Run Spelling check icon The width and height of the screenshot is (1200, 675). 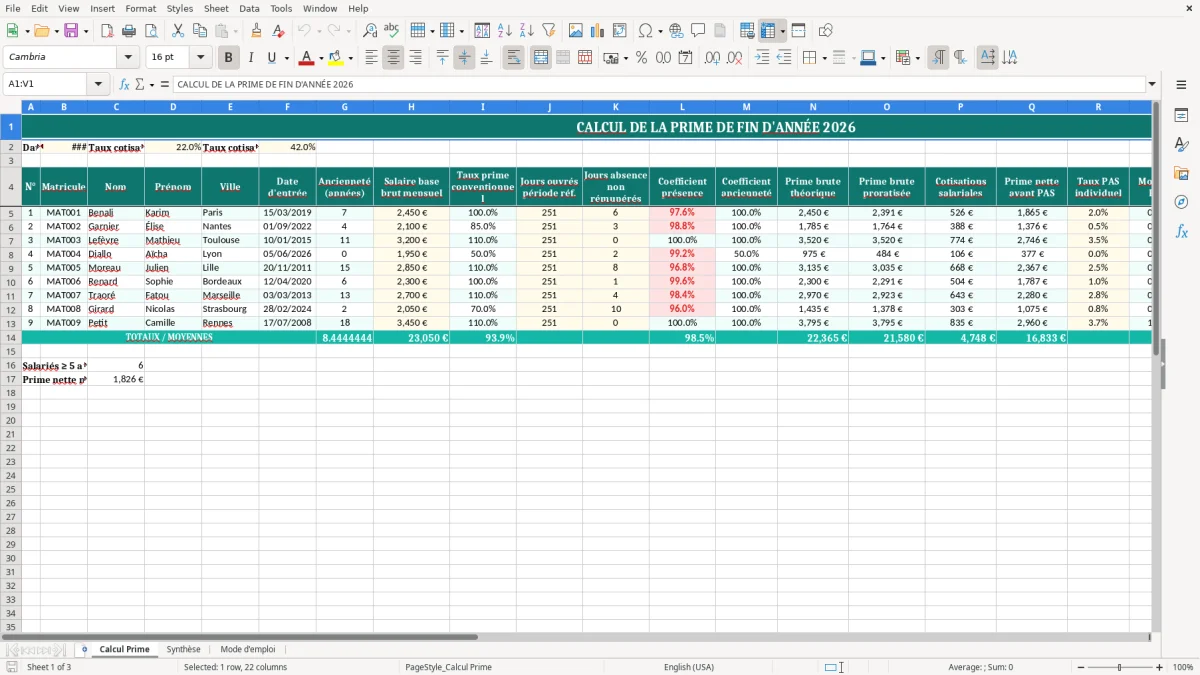pyautogui.click(x=392, y=31)
